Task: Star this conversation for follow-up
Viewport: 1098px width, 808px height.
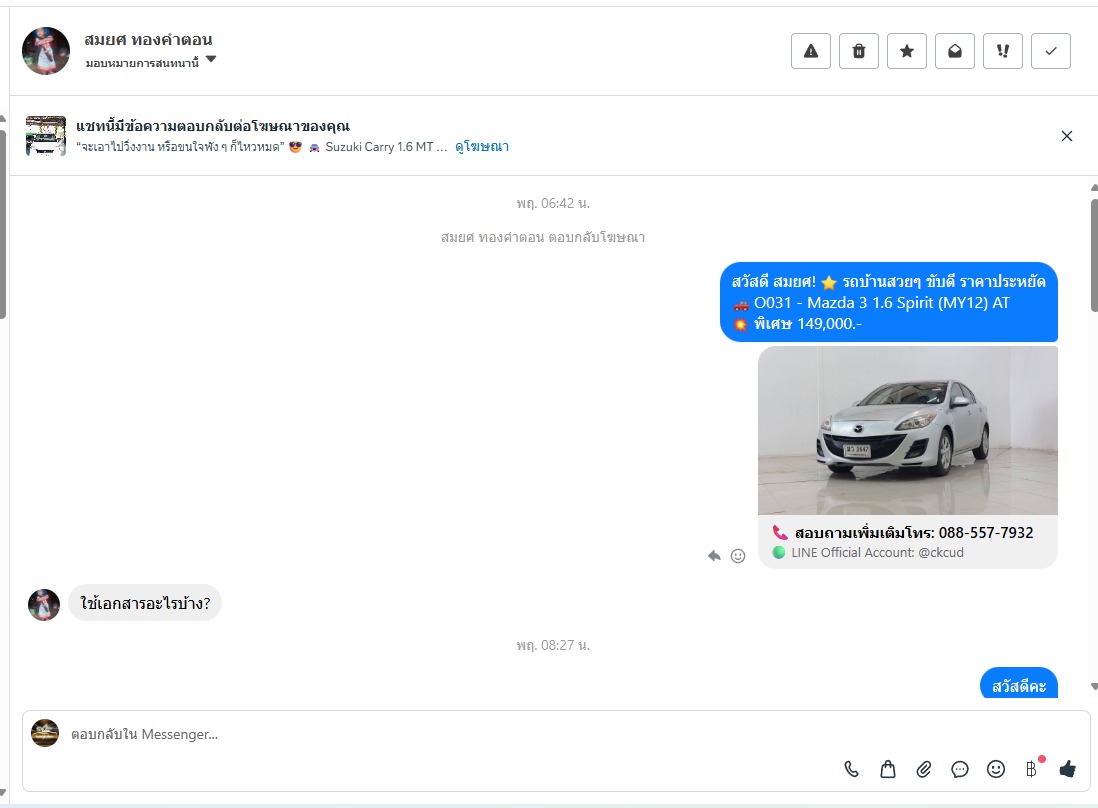Action: [907, 51]
